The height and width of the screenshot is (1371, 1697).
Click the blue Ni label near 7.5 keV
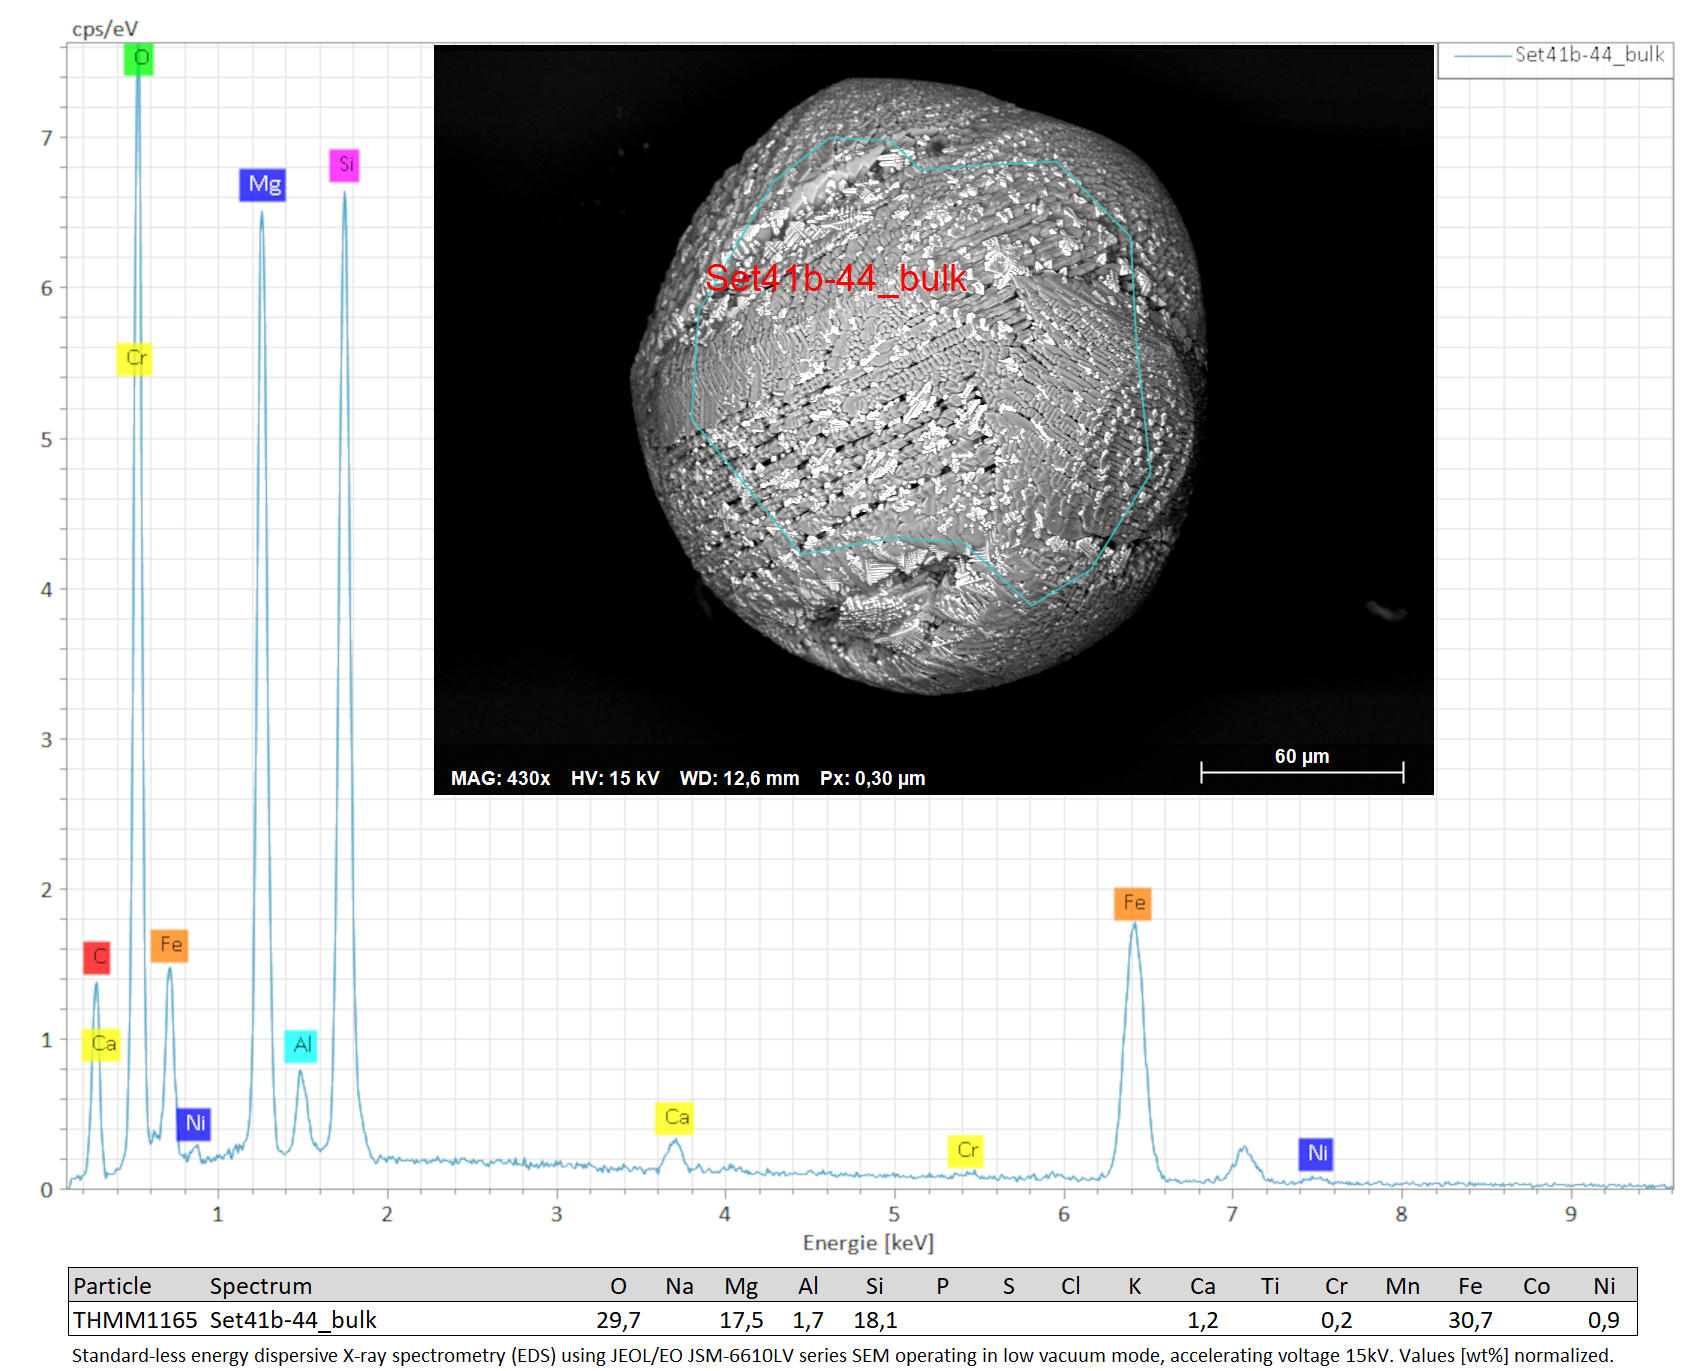(x=1316, y=1154)
